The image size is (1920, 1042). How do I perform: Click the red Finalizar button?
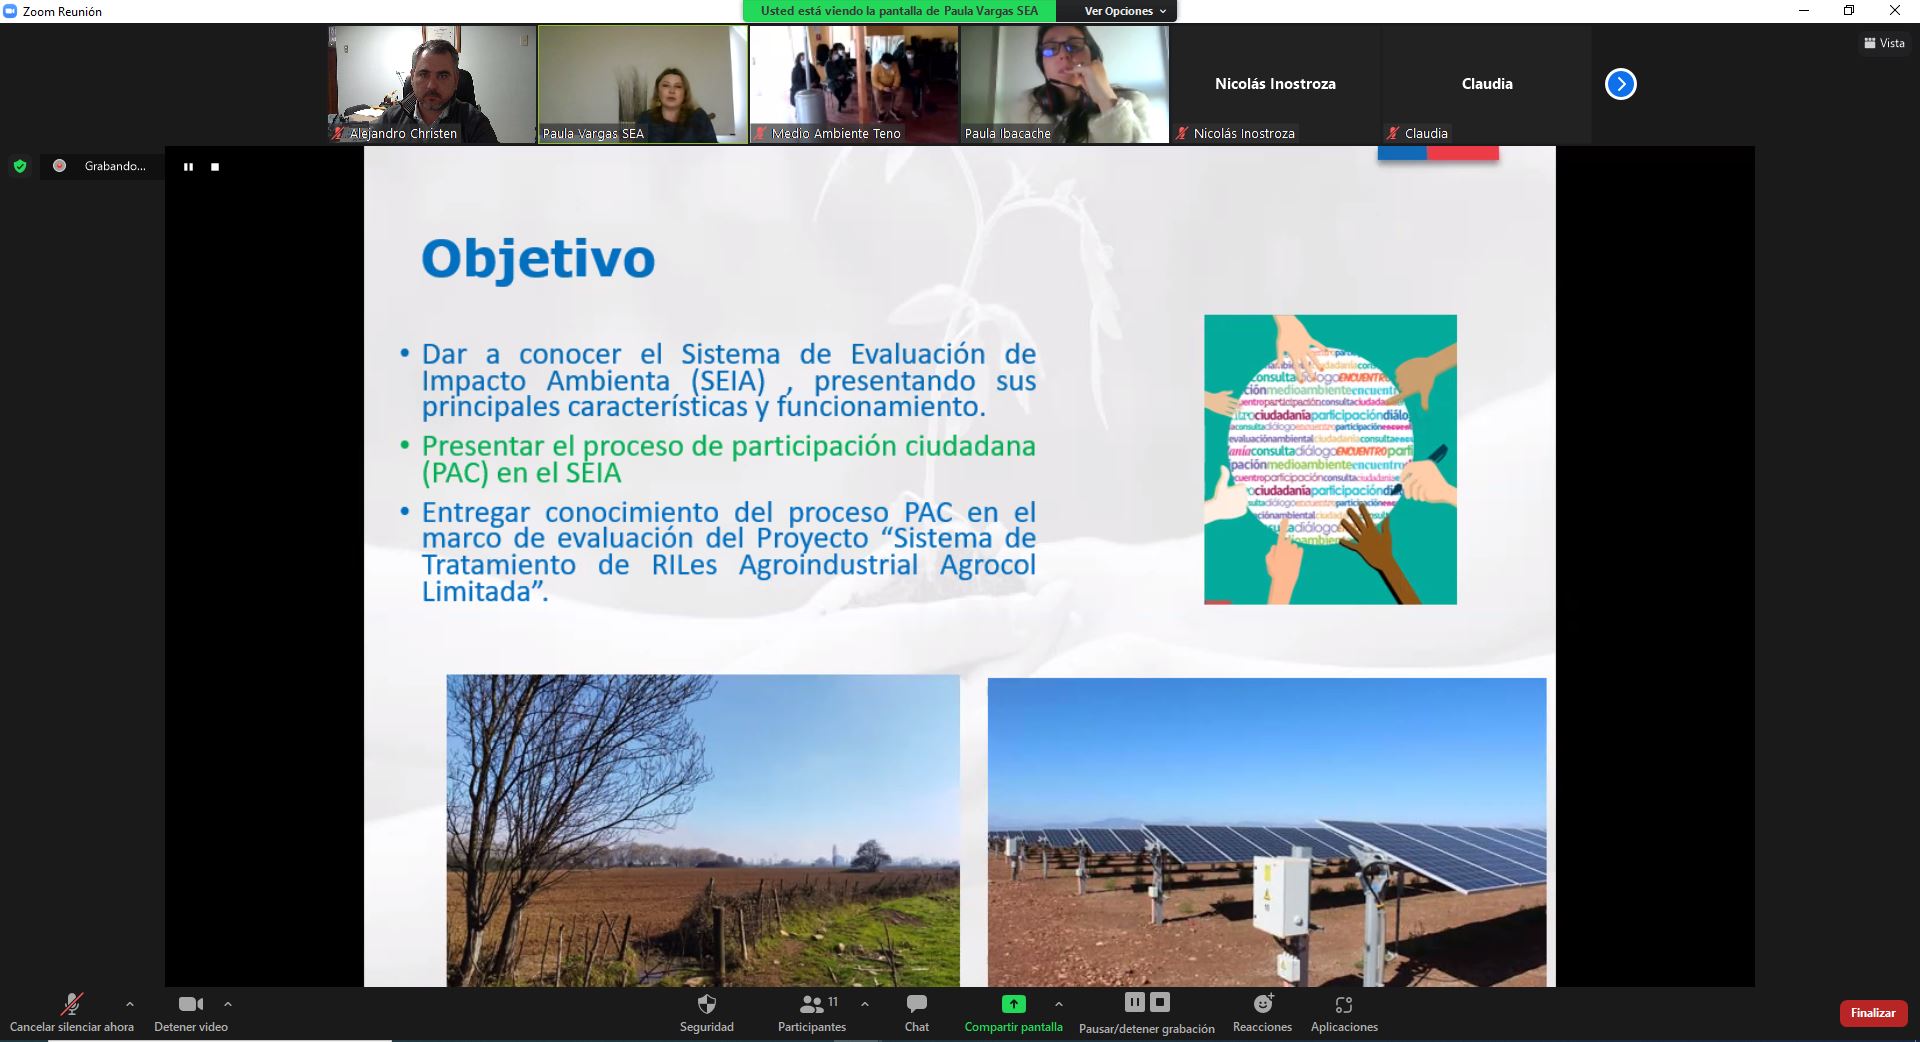pyautogui.click(x=1872, y=1013)
